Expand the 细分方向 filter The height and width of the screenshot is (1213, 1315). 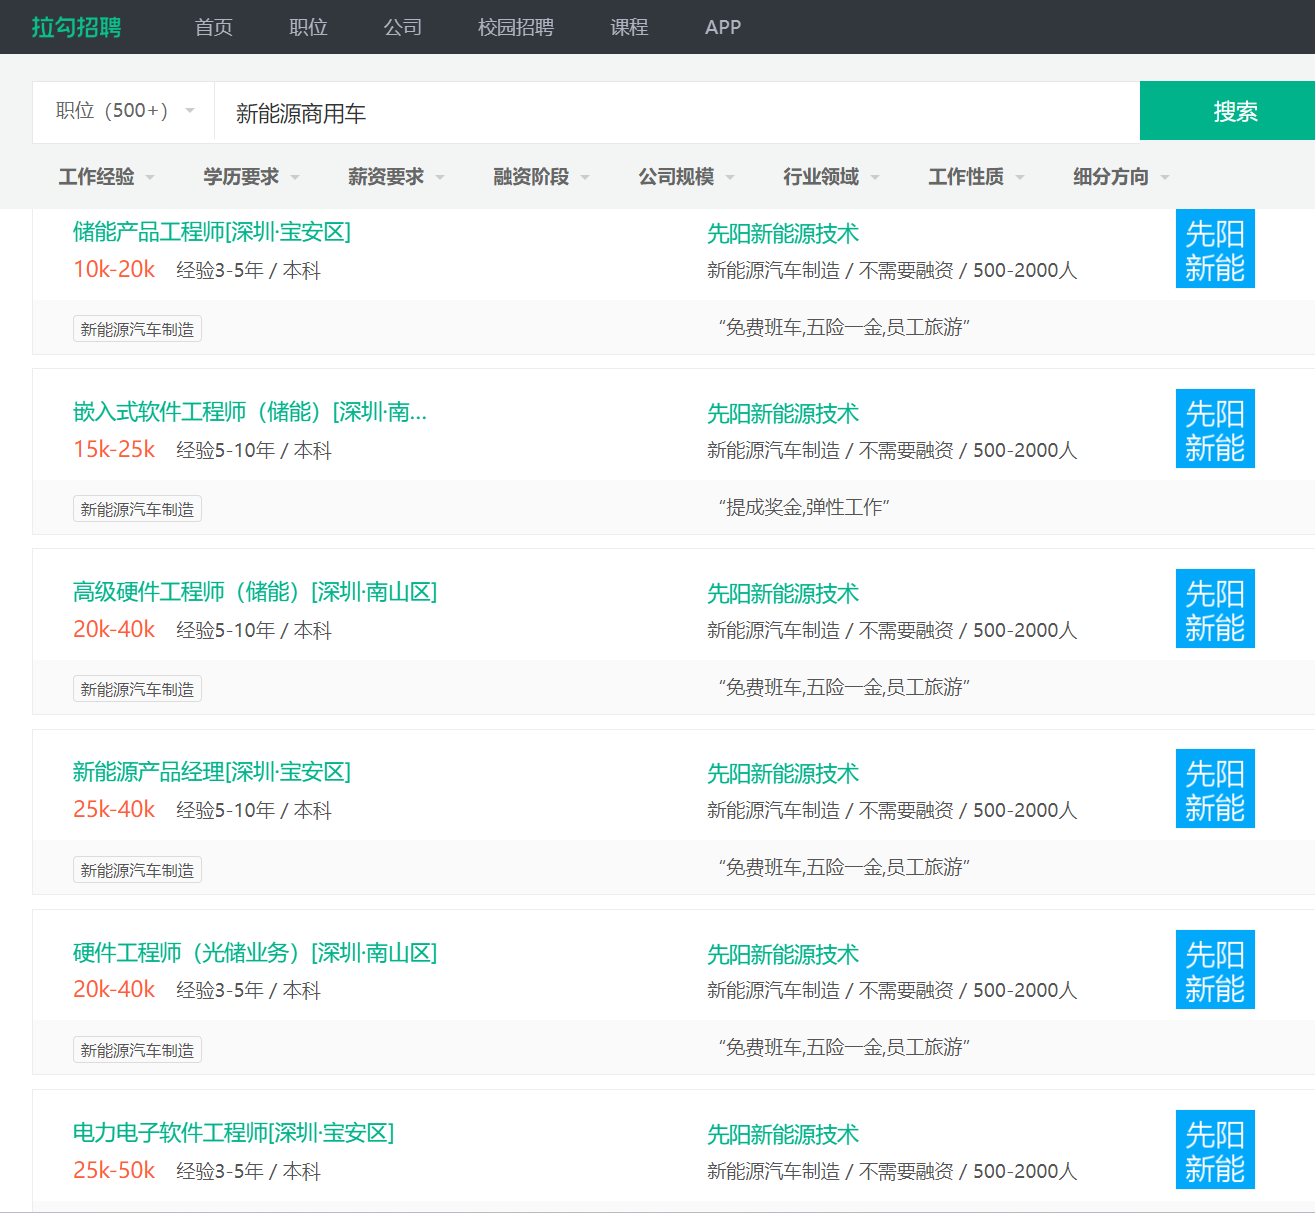(1120, 177)
